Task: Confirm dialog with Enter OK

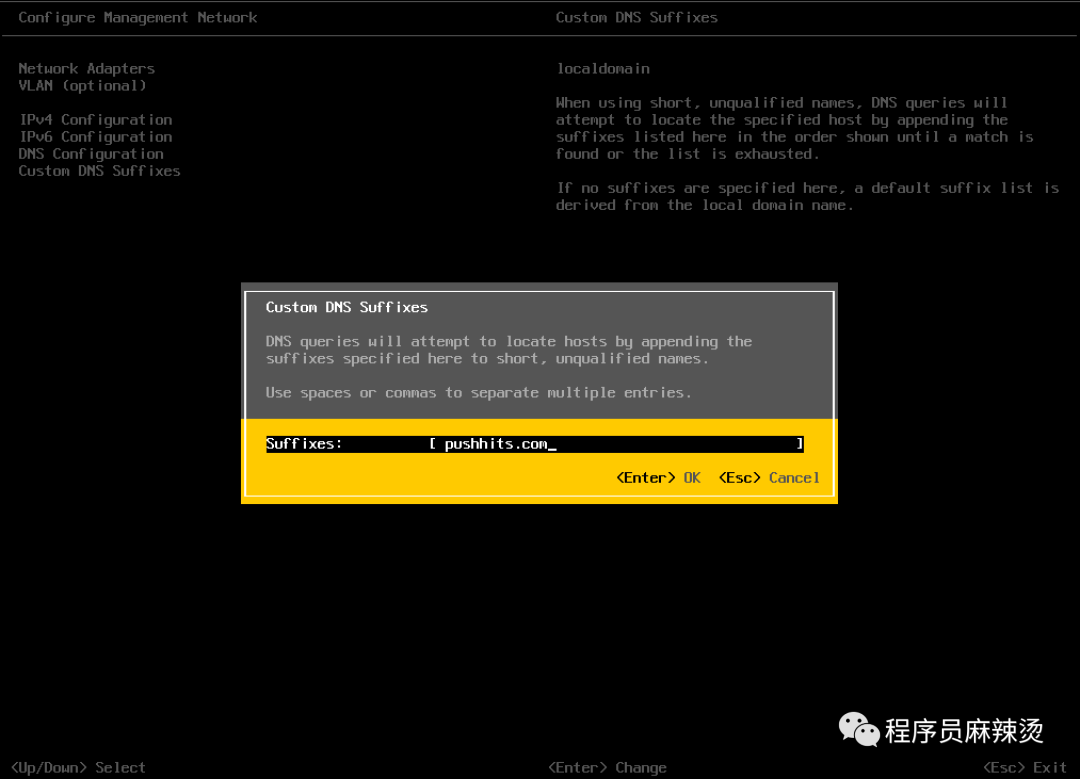Action: pos(658,478)
